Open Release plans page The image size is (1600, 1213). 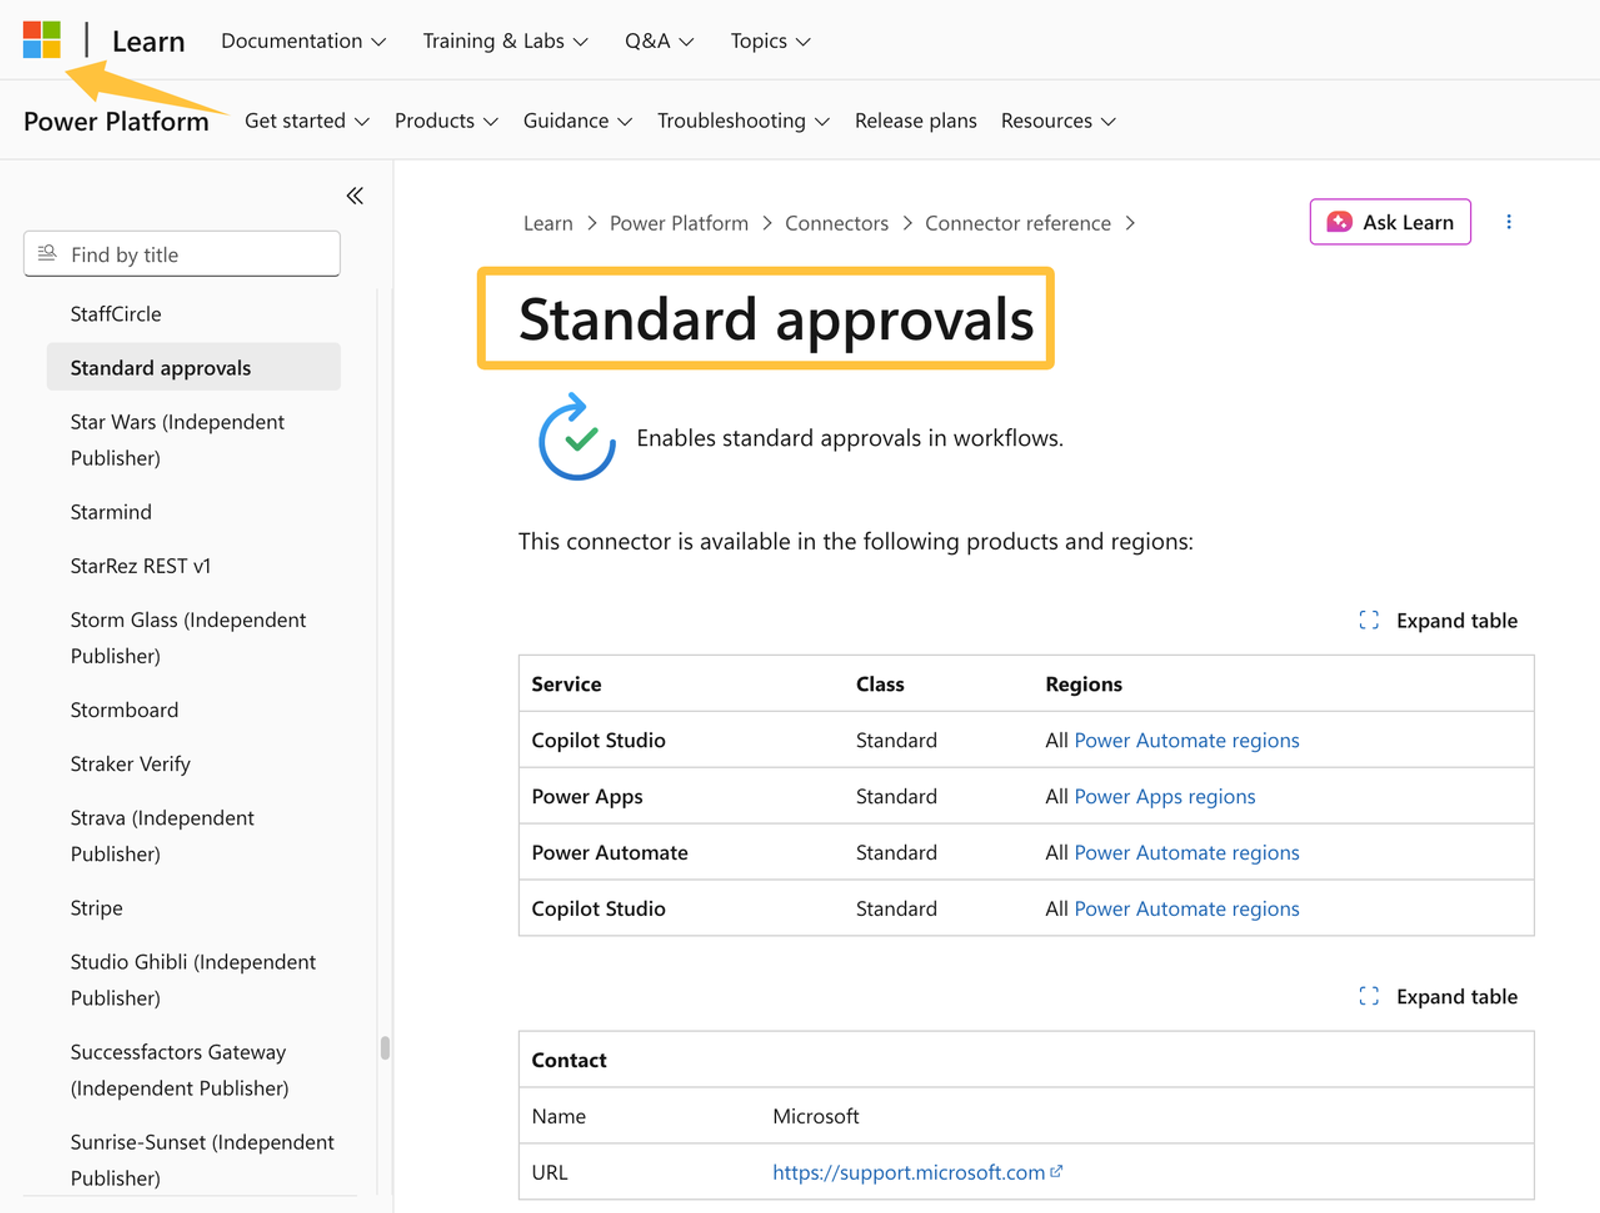(916, 121)
